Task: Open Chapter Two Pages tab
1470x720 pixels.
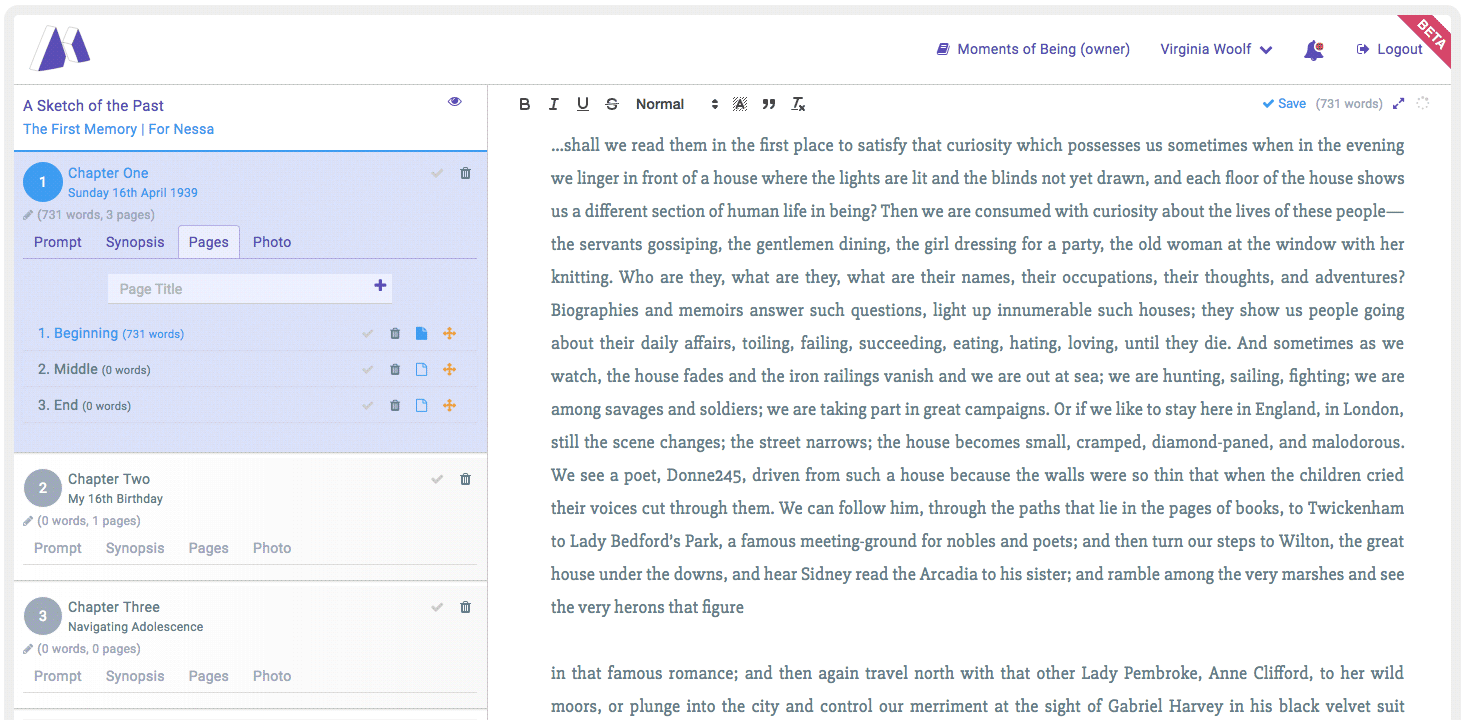Action: (209, 548)
